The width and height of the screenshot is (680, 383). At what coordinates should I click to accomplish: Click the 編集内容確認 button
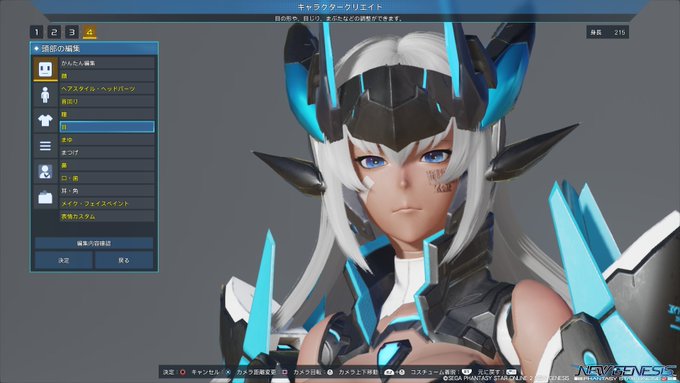[94, 243]
